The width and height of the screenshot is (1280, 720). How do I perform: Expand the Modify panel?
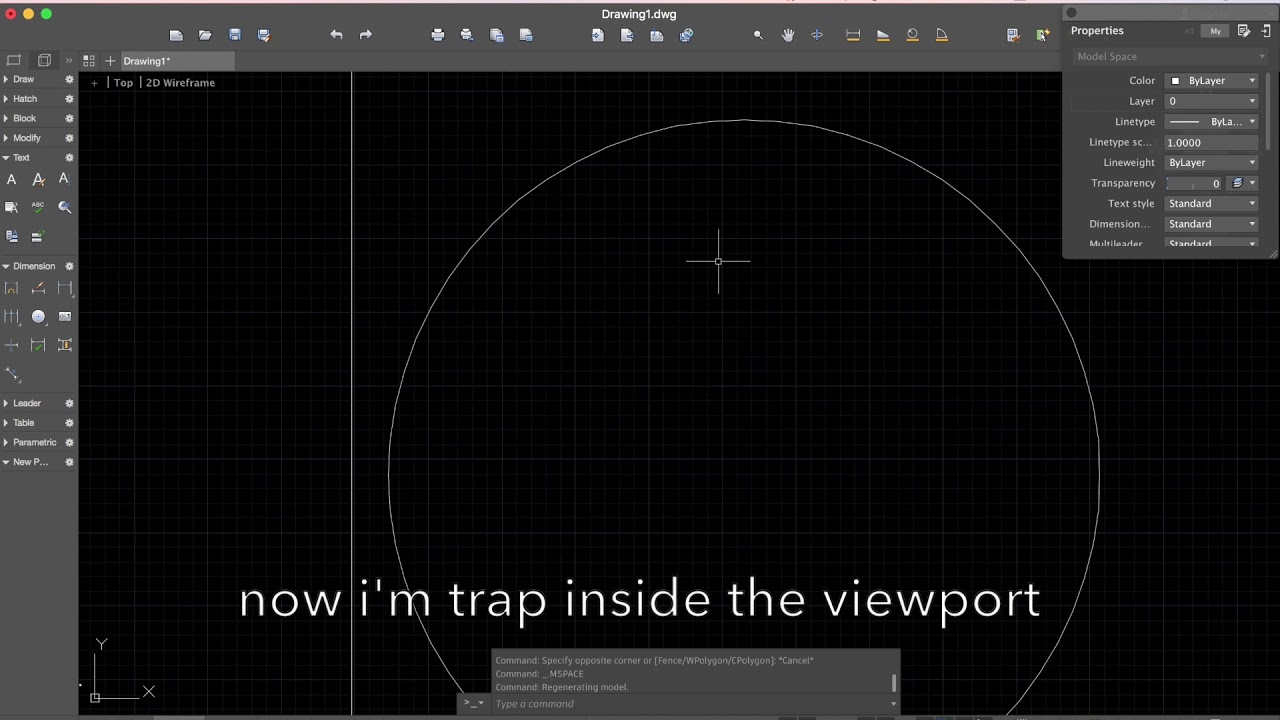(6, 138)
